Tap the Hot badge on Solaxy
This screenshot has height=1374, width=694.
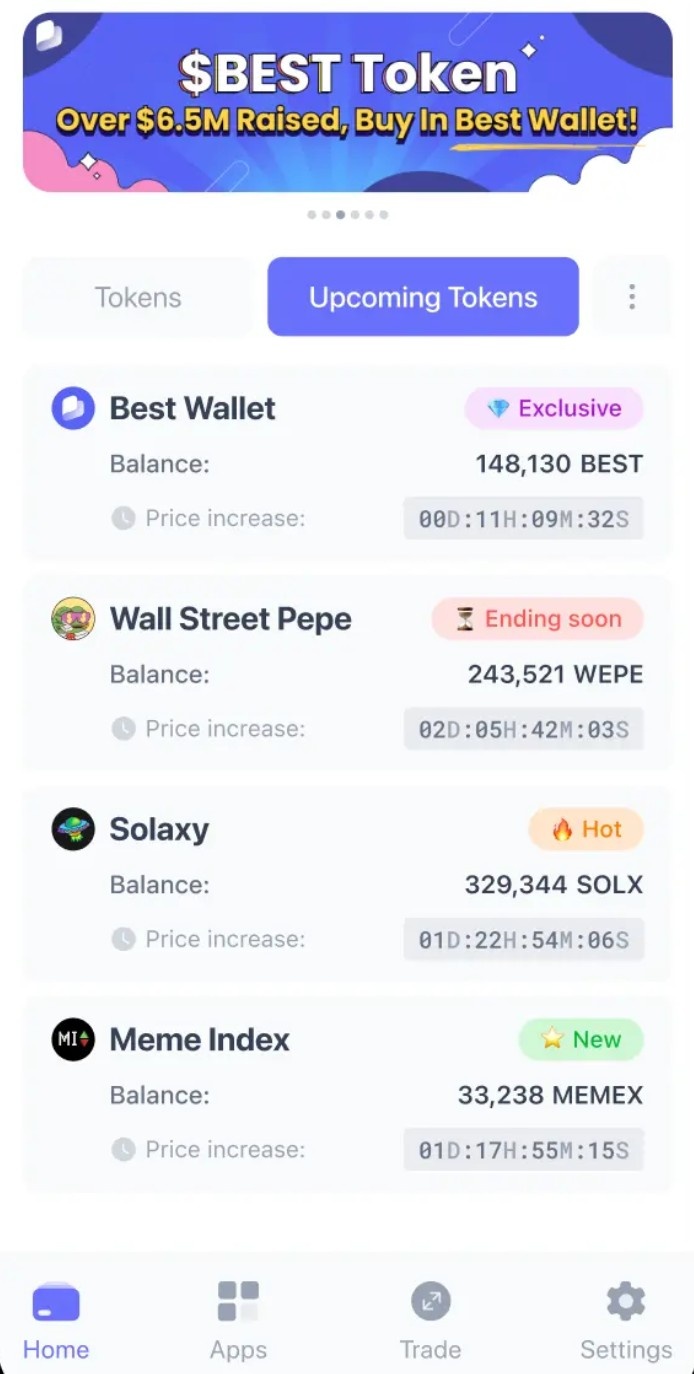[x=586, y=829]
